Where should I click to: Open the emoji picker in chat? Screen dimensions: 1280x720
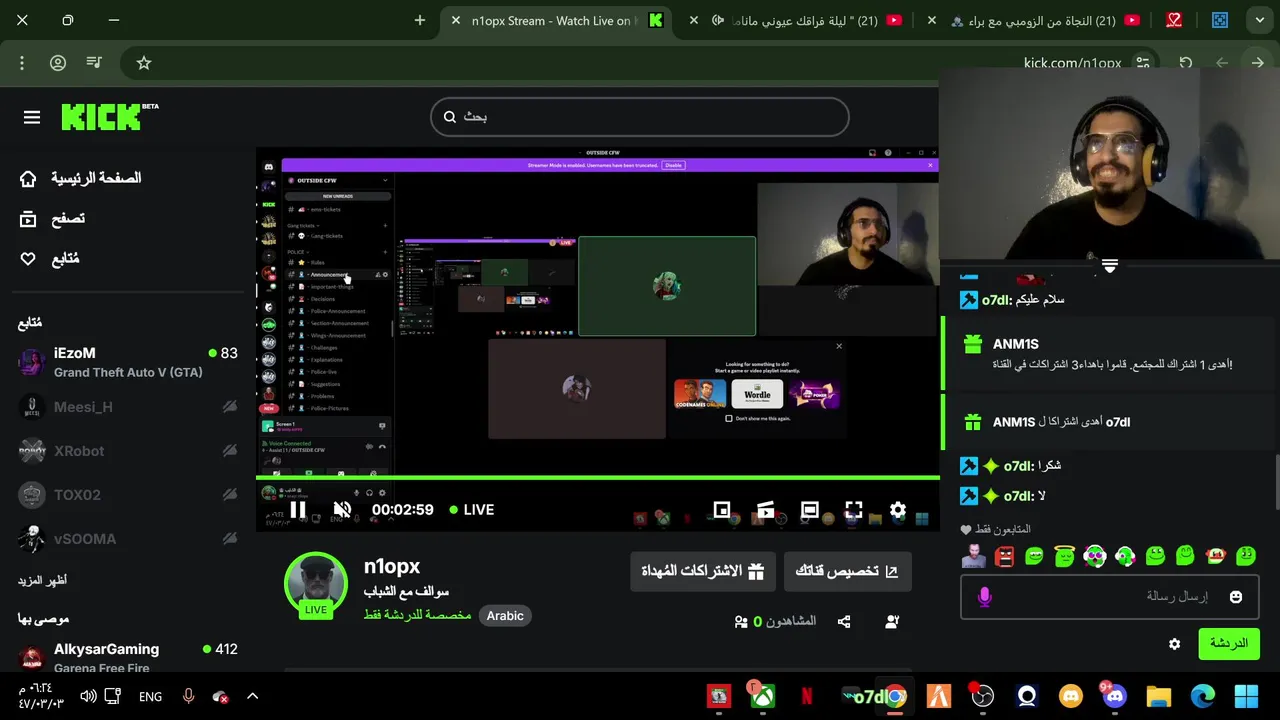[x=1236, y=597]
